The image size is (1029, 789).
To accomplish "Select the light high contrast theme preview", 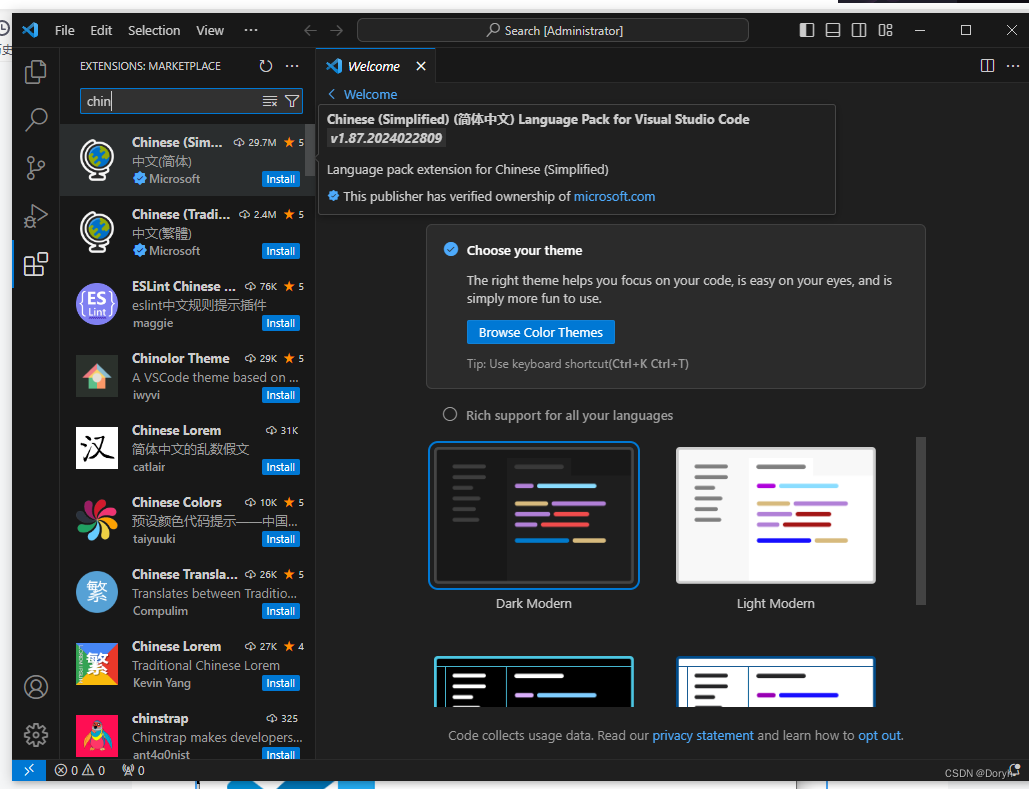I will click(x=776, y=681).
